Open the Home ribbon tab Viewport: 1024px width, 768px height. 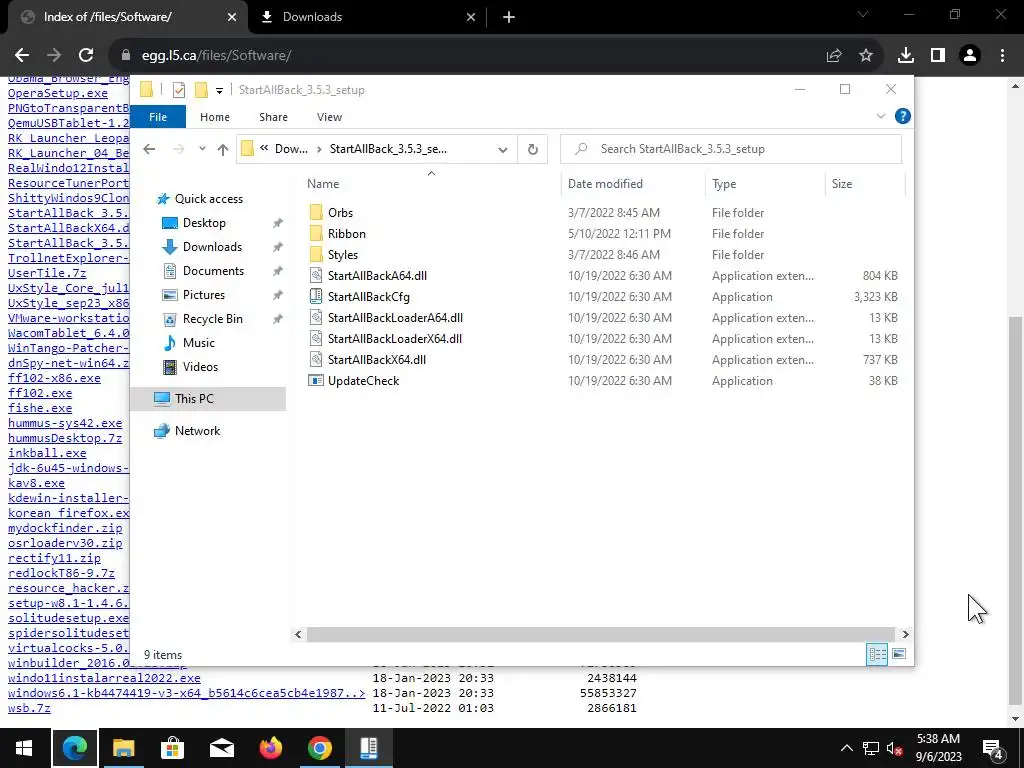coord(215,117)
